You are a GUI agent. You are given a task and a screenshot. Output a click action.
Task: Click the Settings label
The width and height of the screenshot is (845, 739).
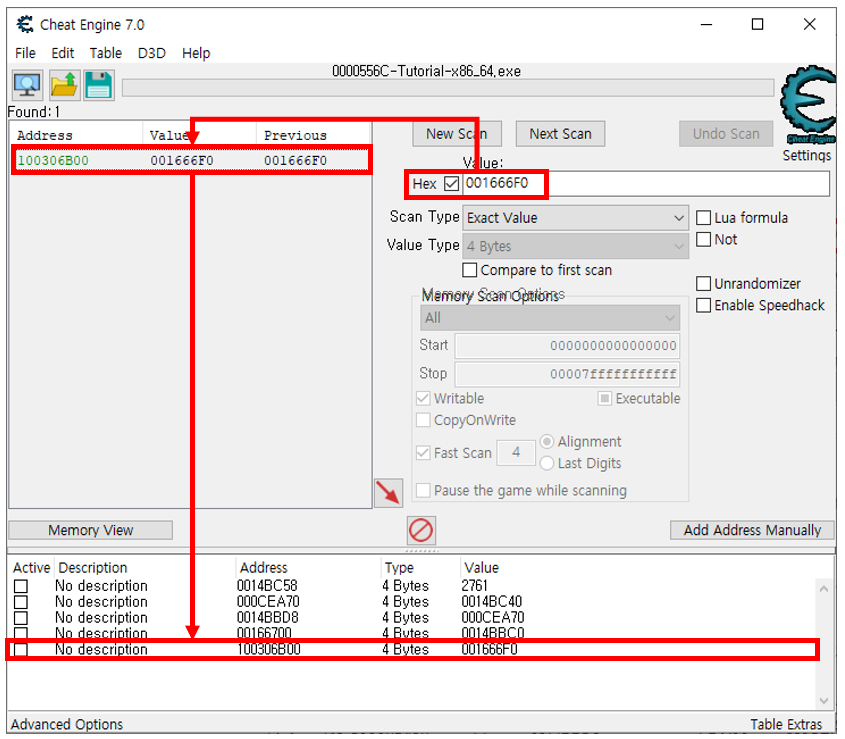point(806,155)
